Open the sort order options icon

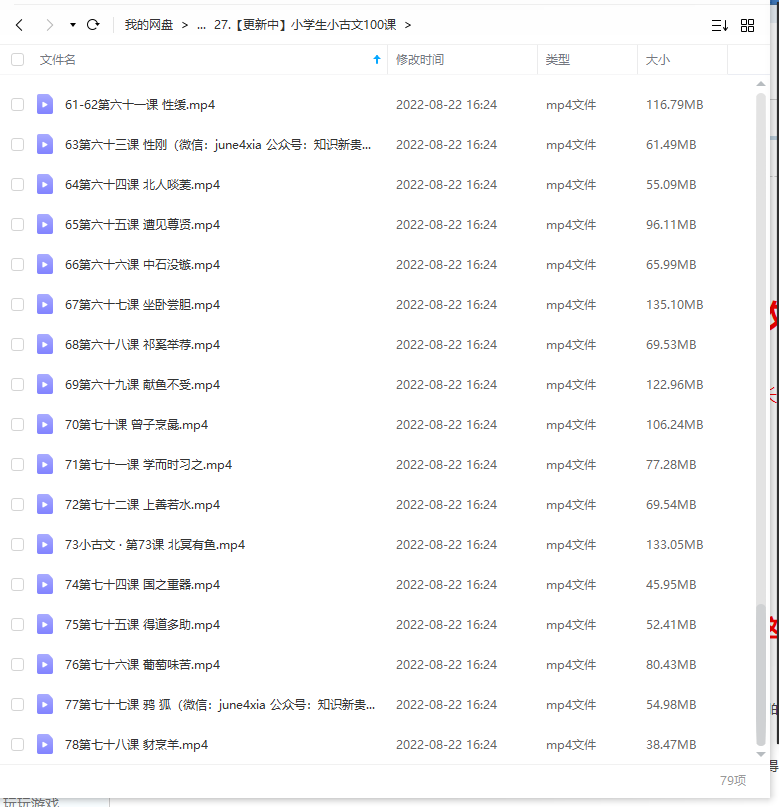(719, 25)
